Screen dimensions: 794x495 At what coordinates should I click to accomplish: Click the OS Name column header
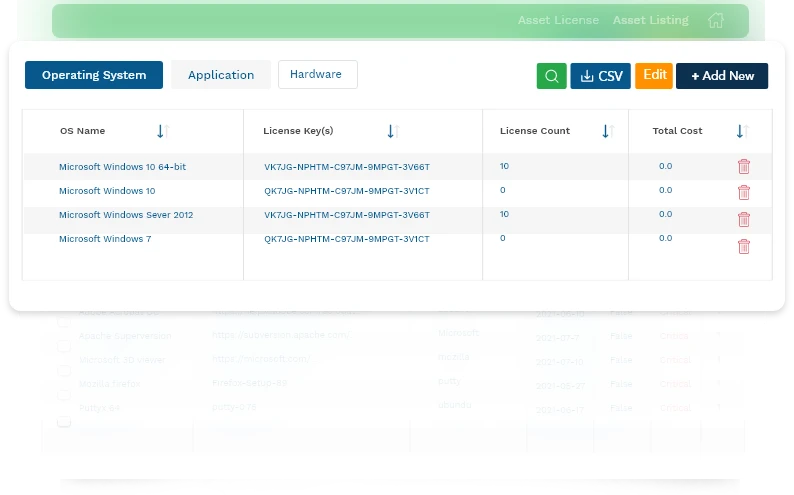tap(83, 131)
